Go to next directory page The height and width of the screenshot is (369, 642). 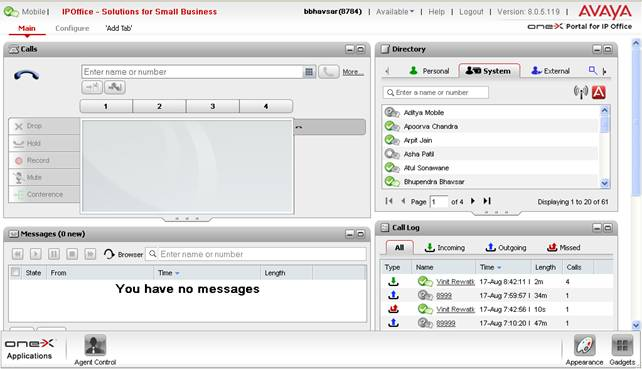(473, 201)
